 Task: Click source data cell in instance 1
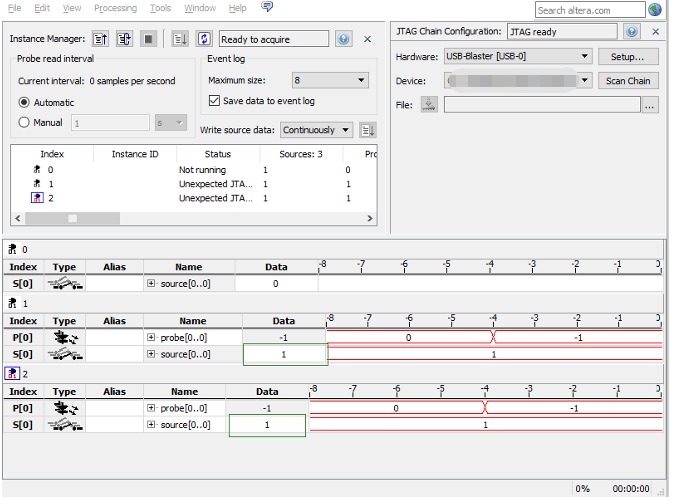(x=284, y=354)
